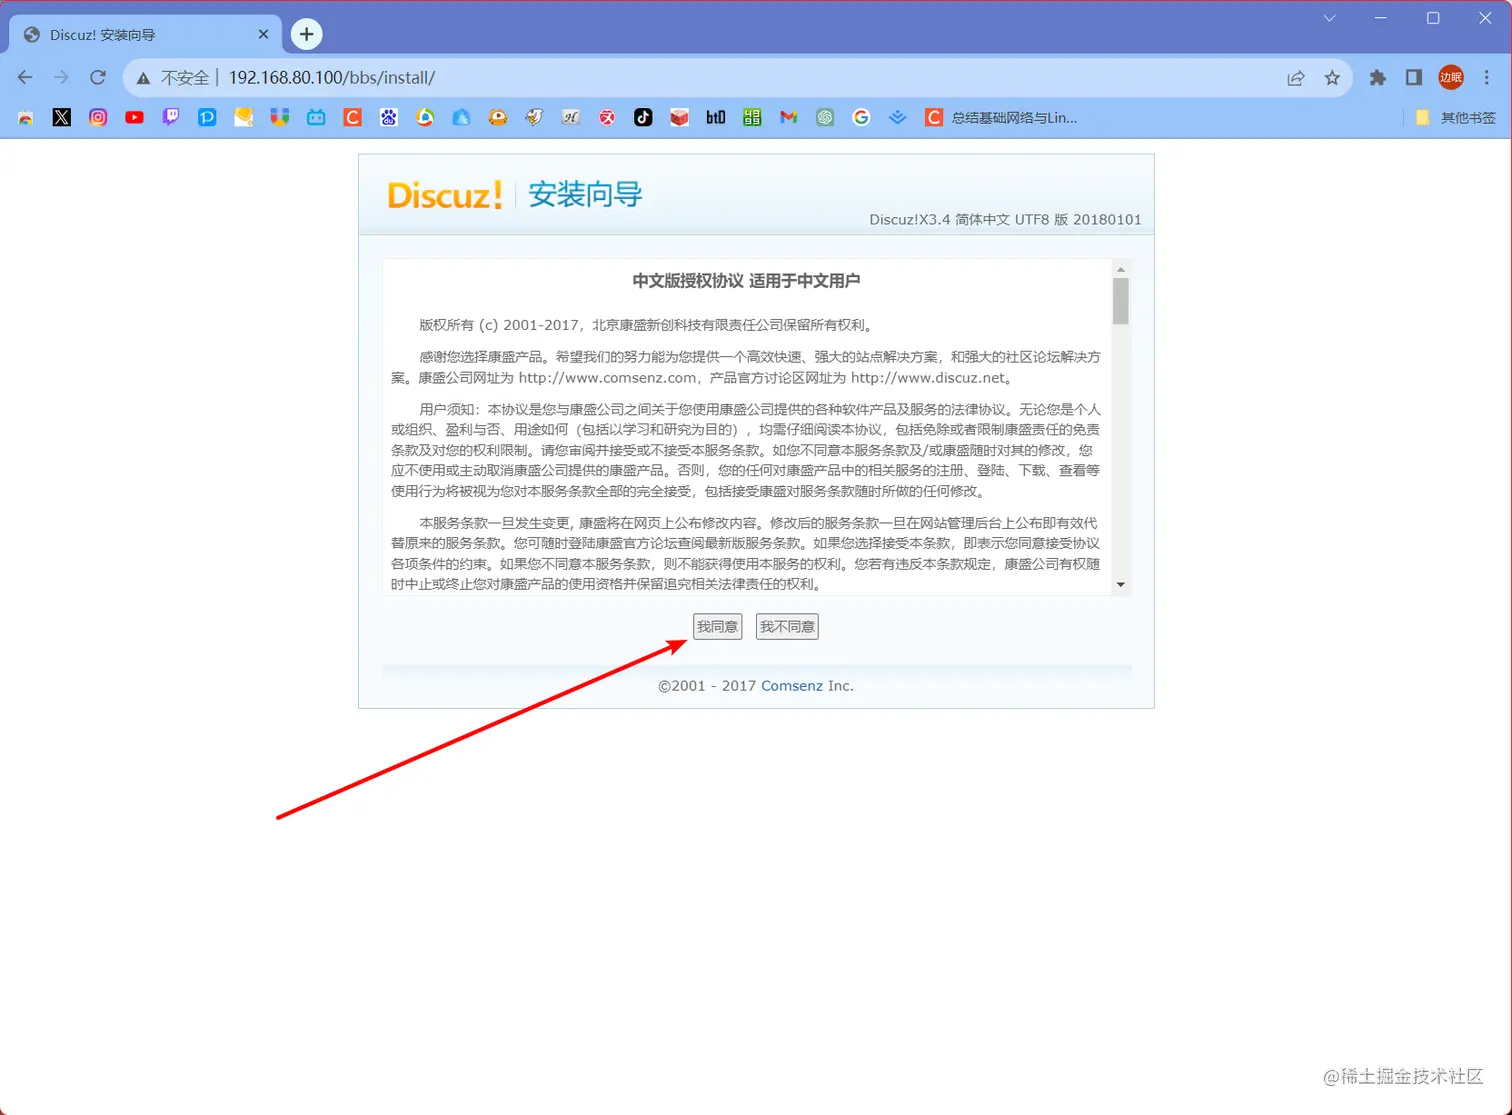Image resolution: width=1512 pixels, height=1115 pixels.
Task: Open the Instagram bookmark
Action: click(x=98, y=117)
